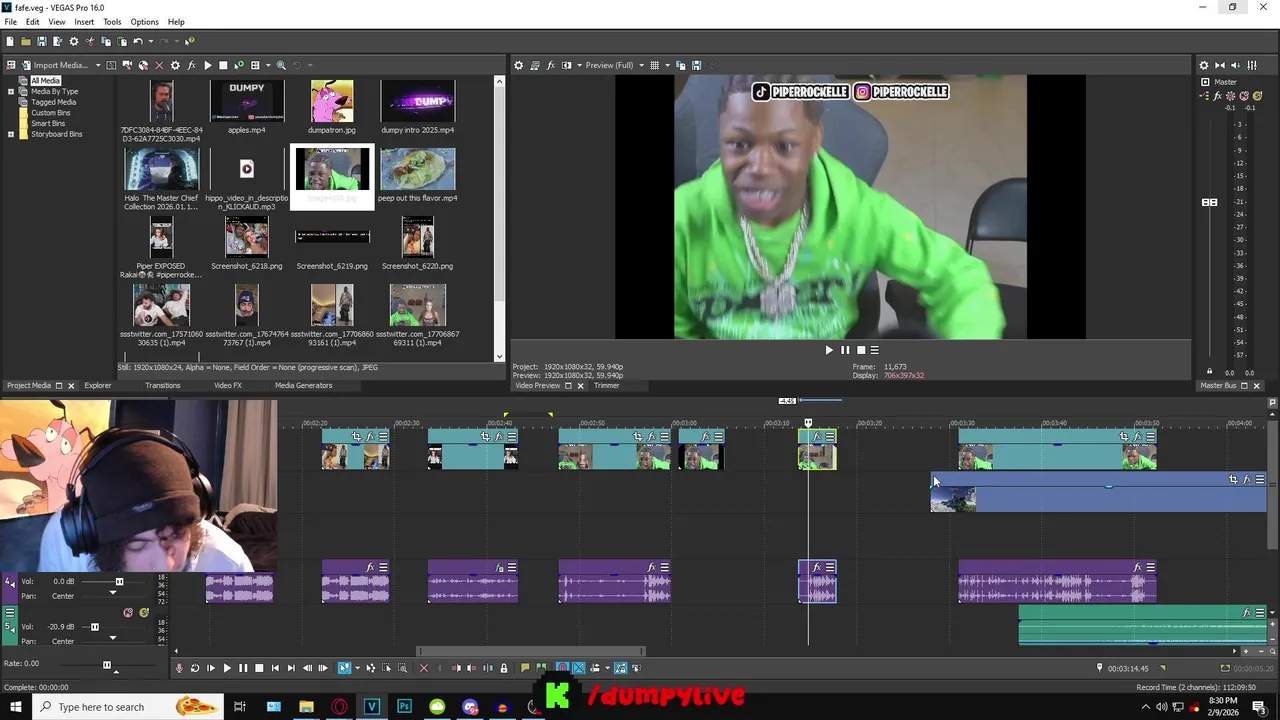Toggle the lock event icon

pos(503,668)
